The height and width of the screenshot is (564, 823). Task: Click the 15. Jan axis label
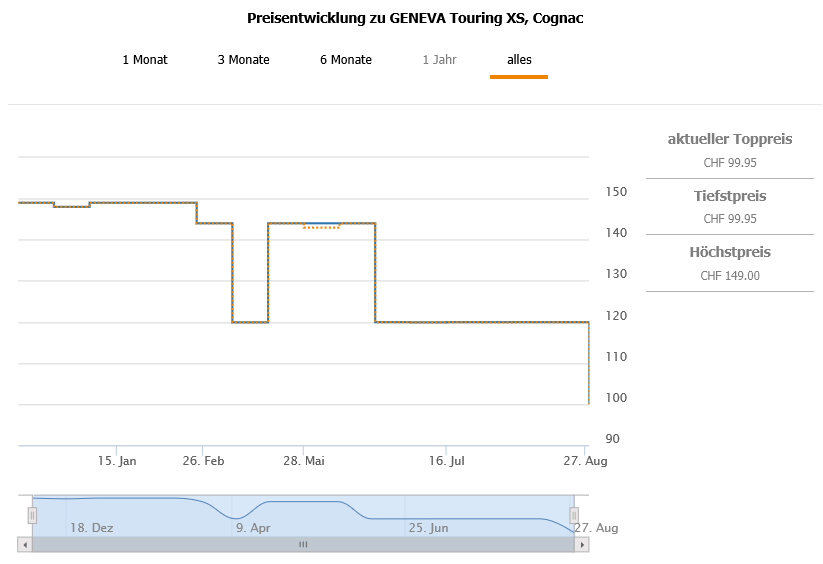[x=117, y=461]
